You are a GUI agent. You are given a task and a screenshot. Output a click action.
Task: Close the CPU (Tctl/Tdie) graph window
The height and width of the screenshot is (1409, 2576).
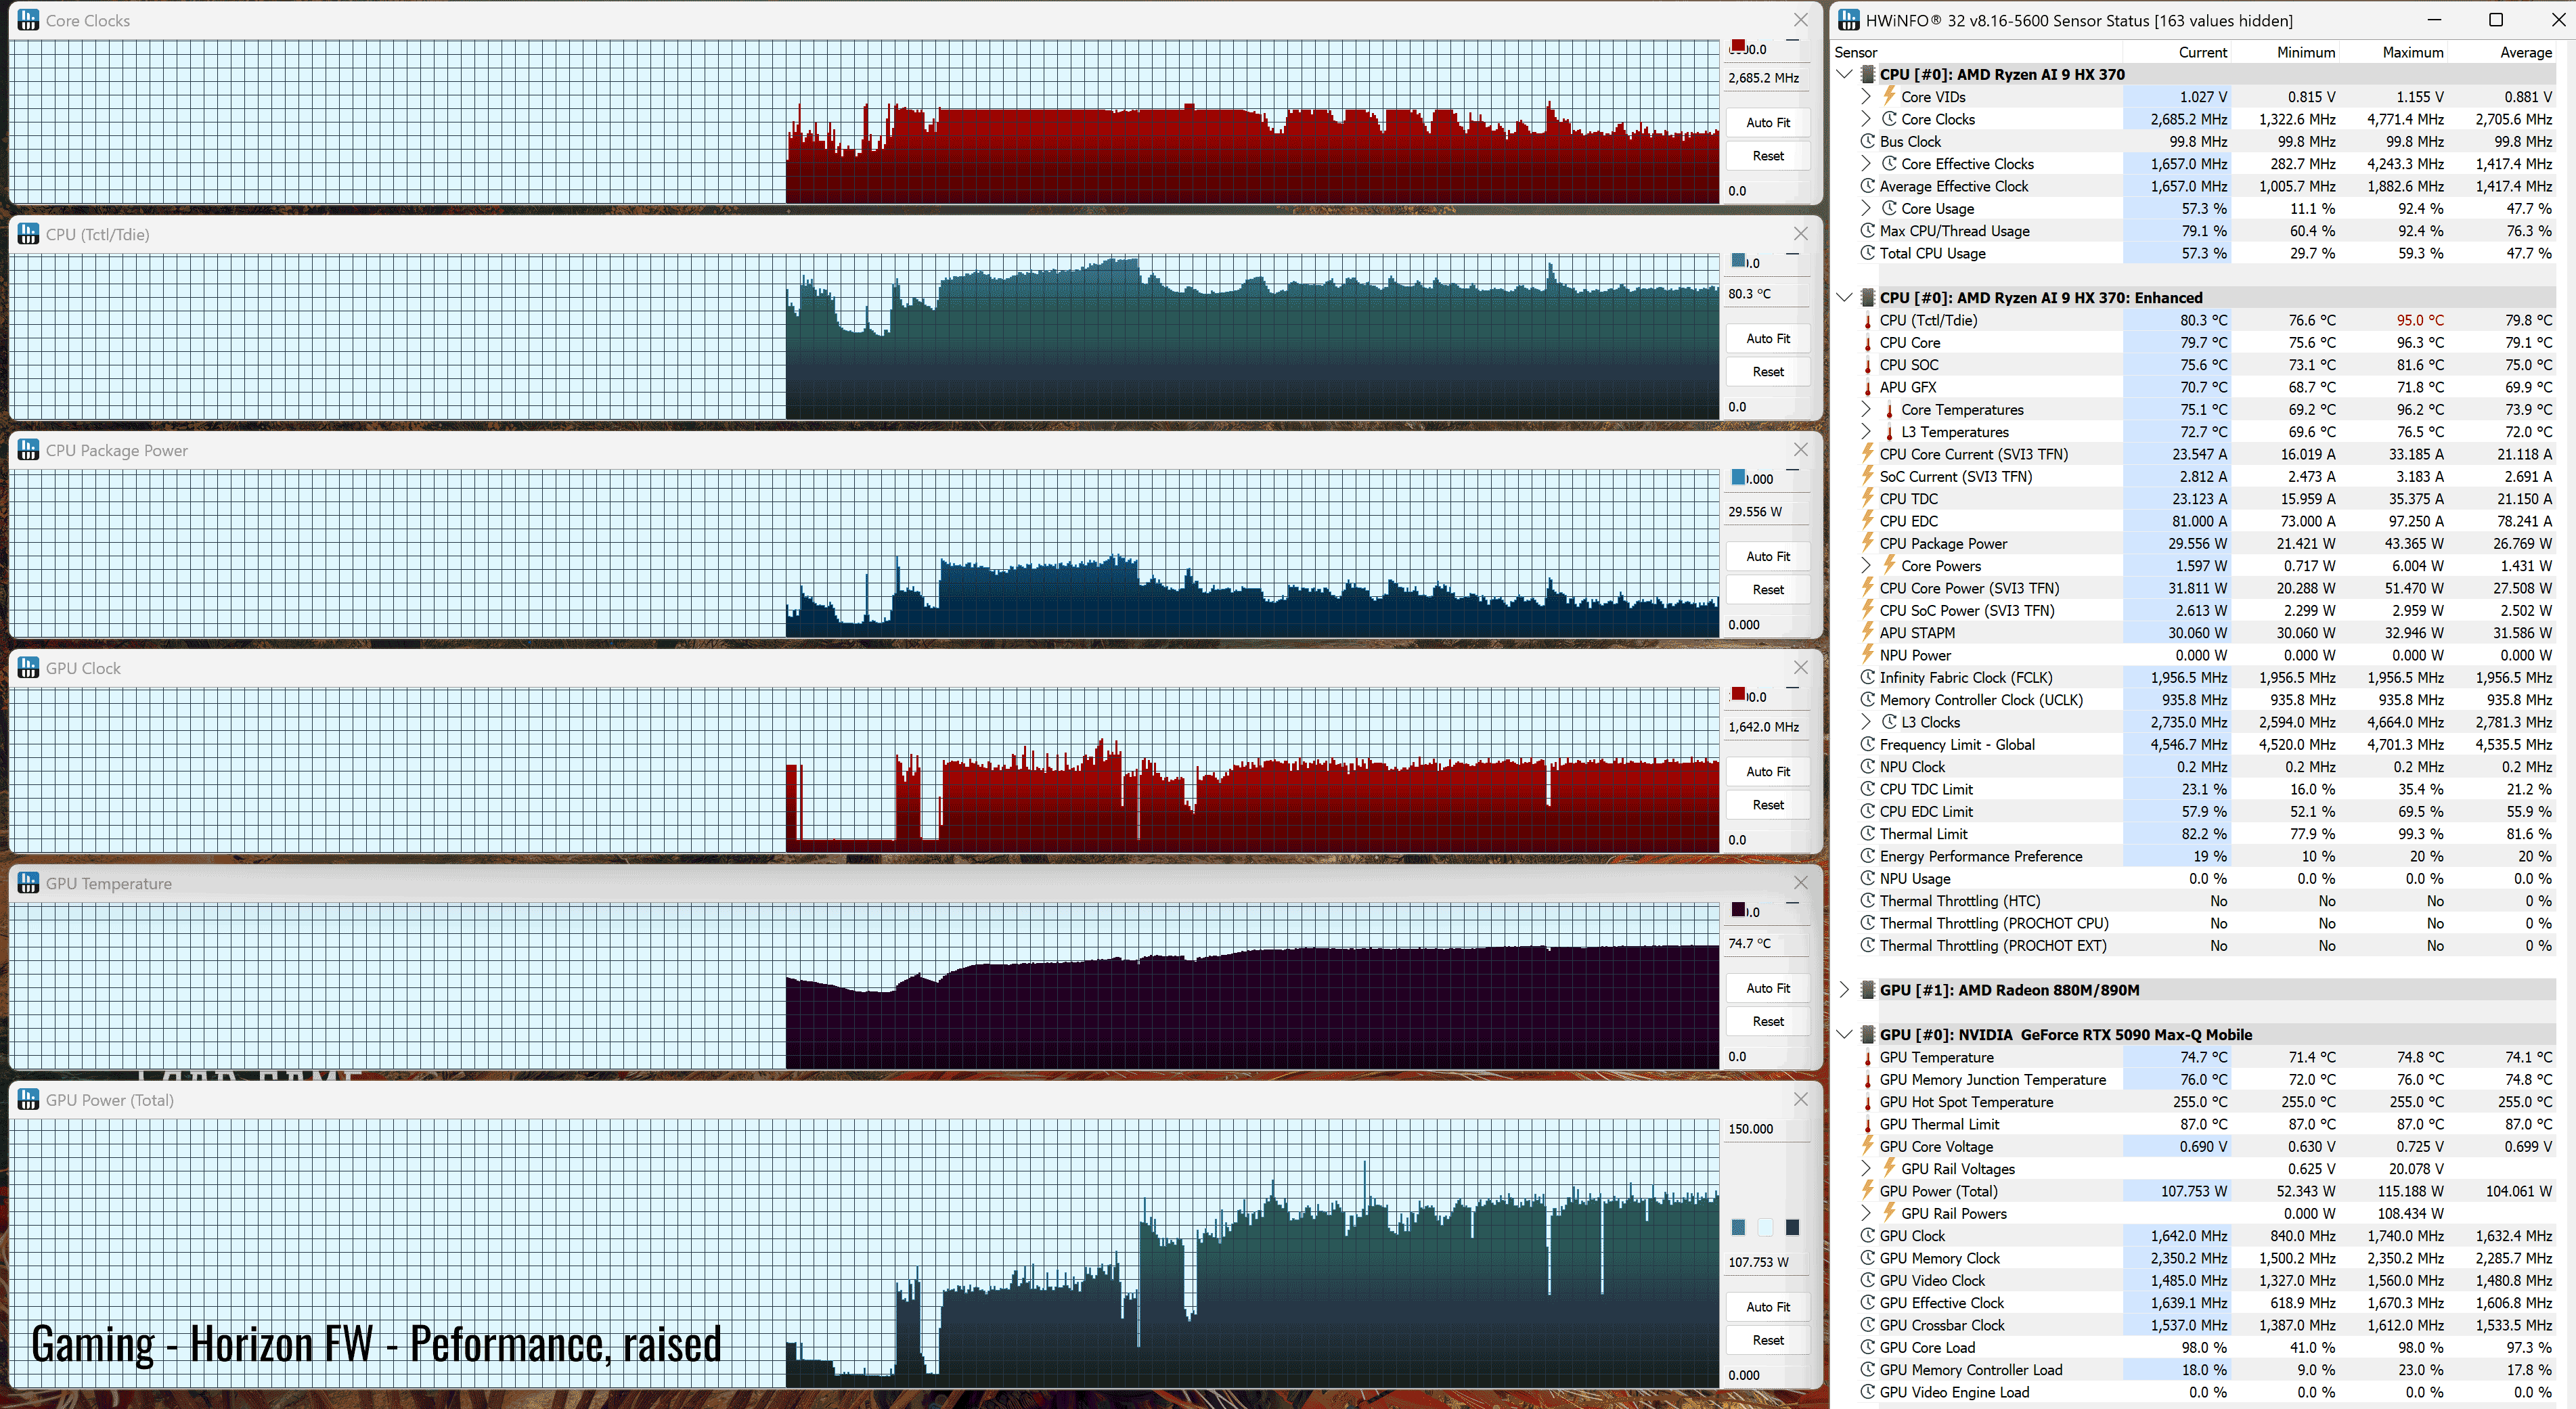click(x=1800, y=234)
